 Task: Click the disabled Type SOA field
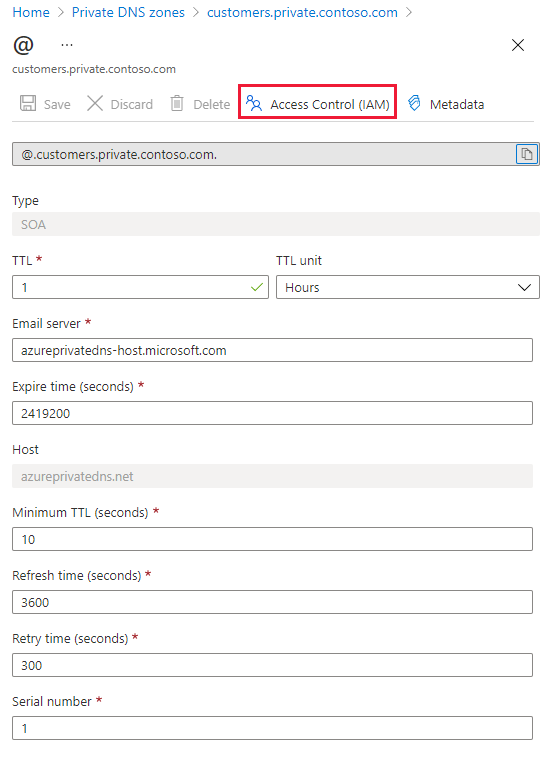(276, 224)
